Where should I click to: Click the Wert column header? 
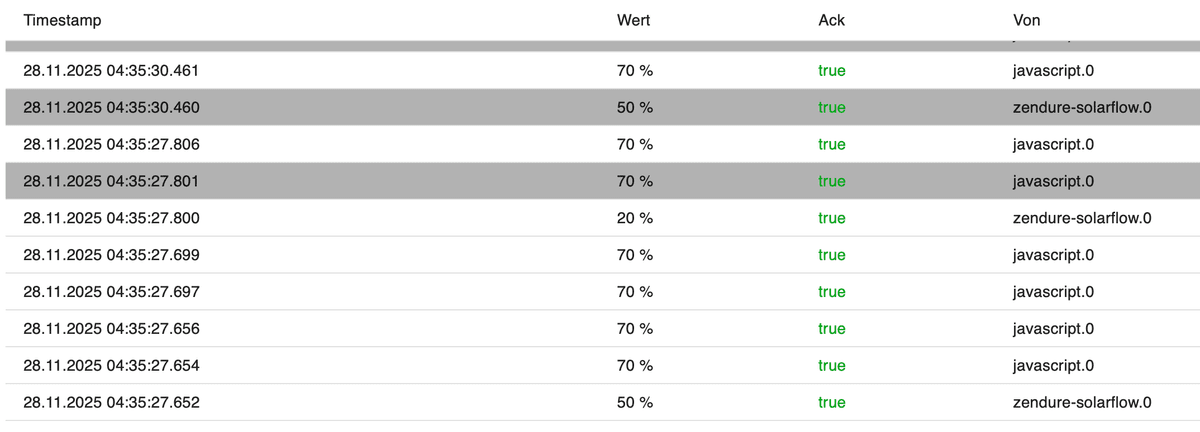(x=634, y=20)
